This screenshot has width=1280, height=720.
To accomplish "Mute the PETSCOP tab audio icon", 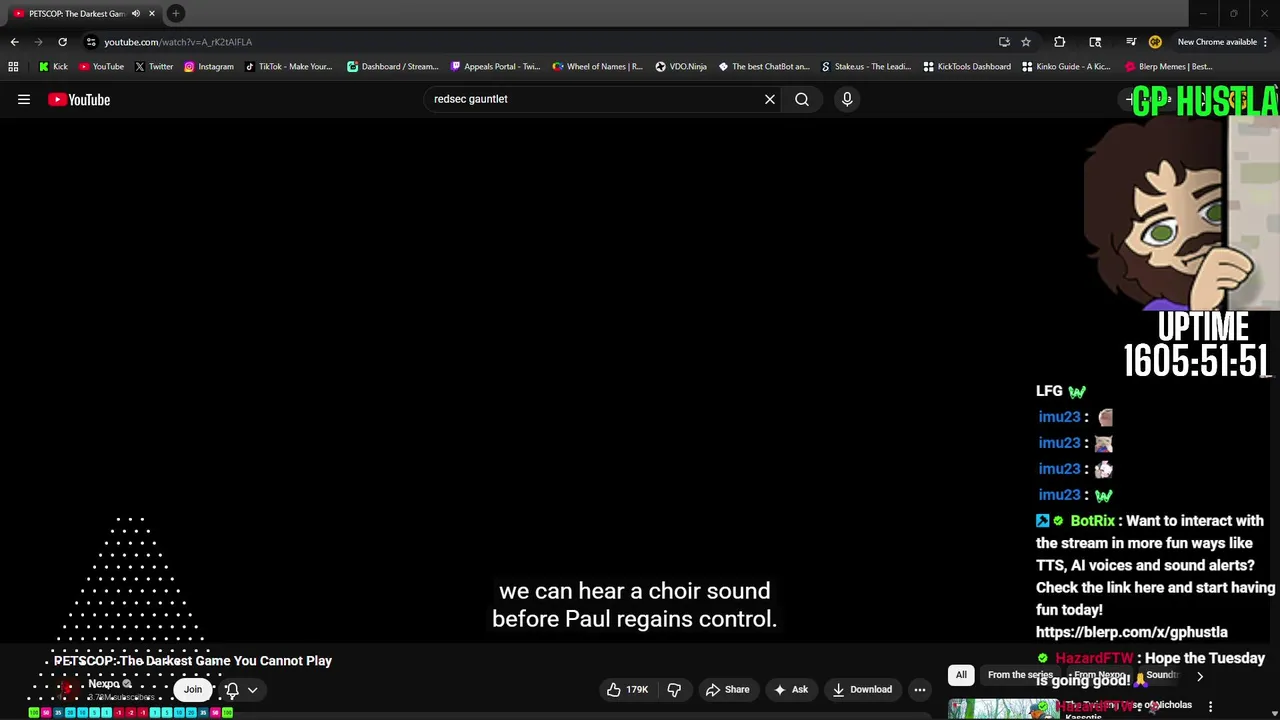I will point(135,14).
